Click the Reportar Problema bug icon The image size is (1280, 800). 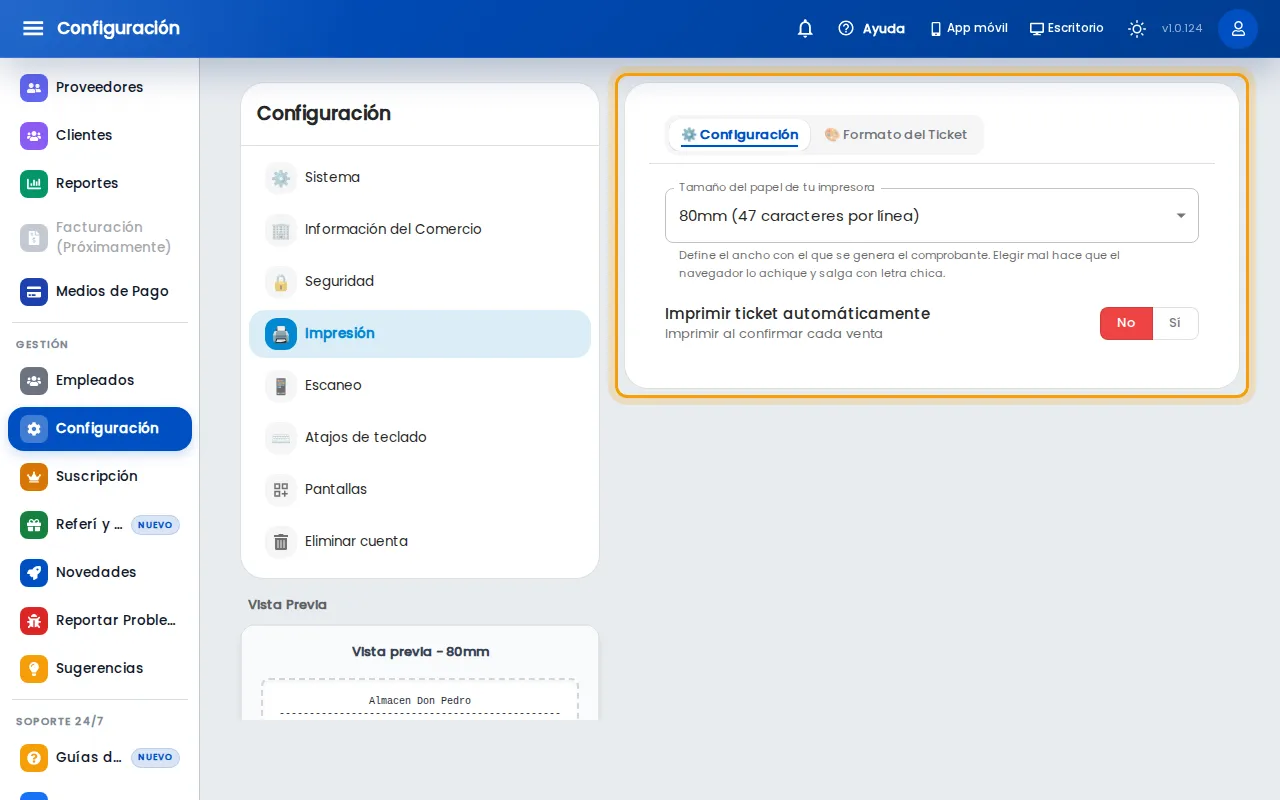coord(34,620)
